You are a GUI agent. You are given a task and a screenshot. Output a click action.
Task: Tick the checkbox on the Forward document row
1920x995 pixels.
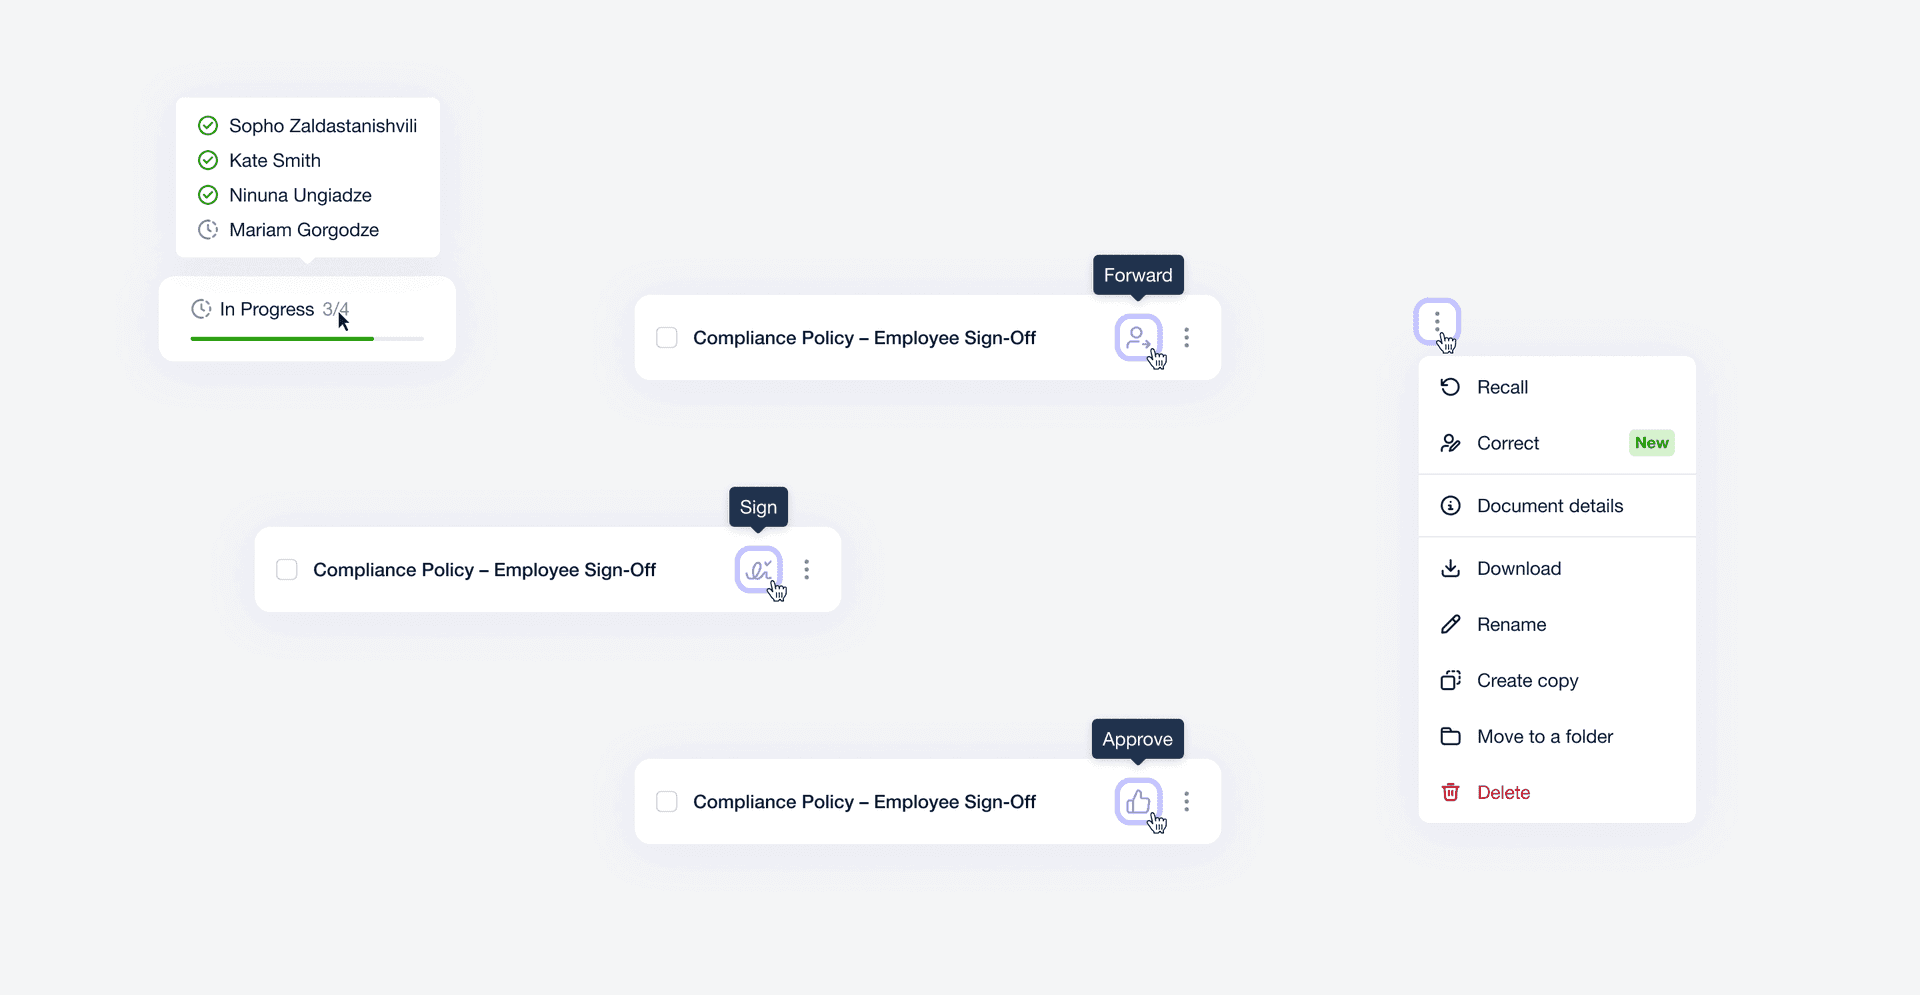pyautogui.click(x=667, y=338)
